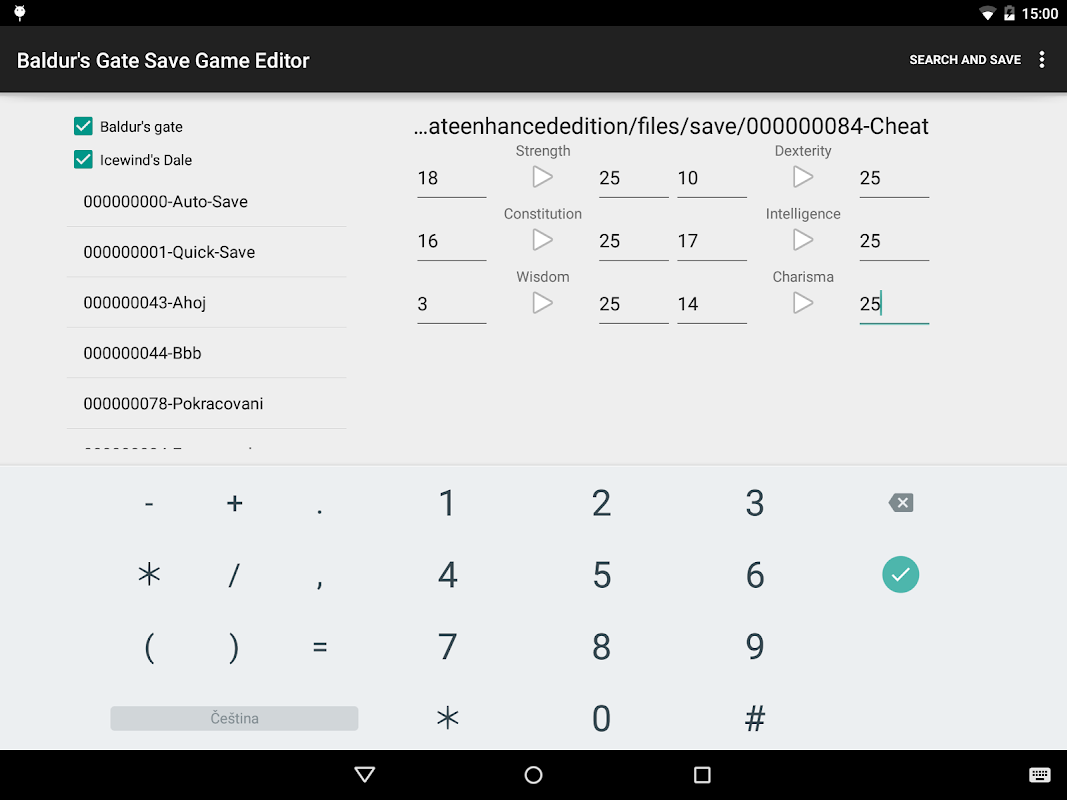
Task: Tap the Strength arrow copy button
Action: (x=542, y=177)
